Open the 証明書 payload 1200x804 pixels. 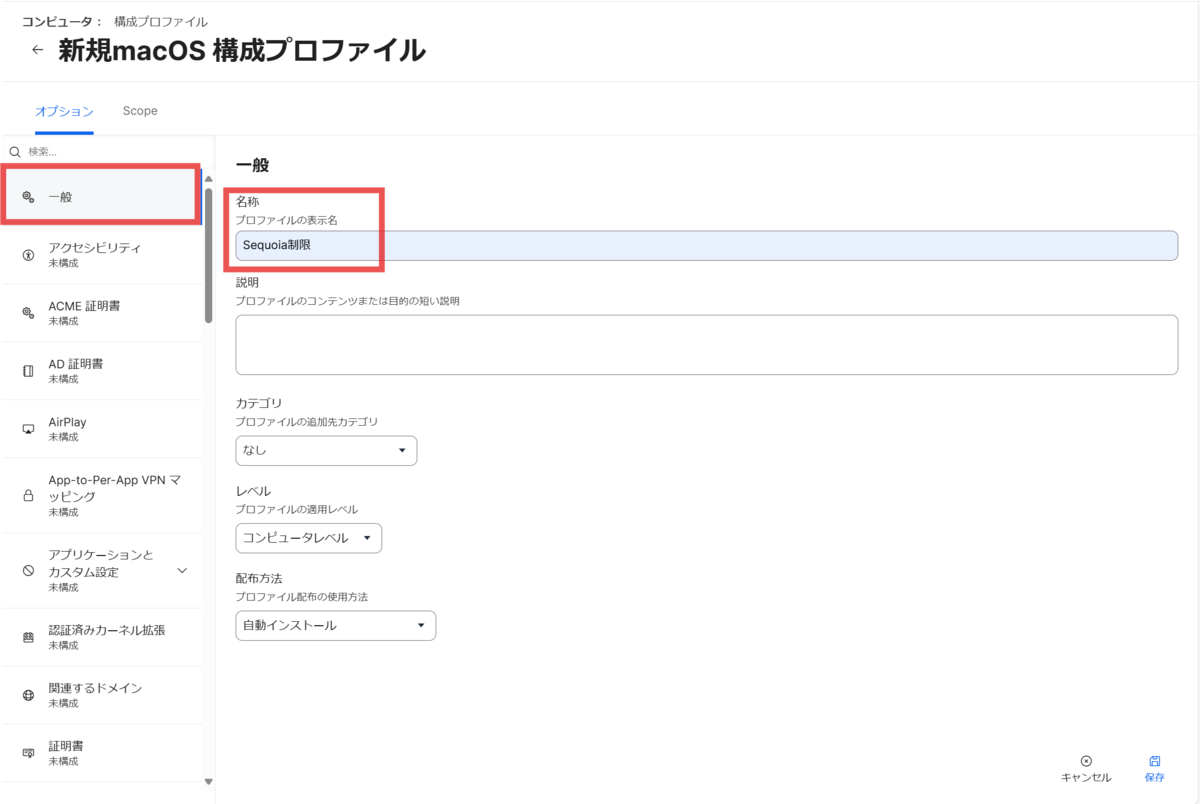102,753
